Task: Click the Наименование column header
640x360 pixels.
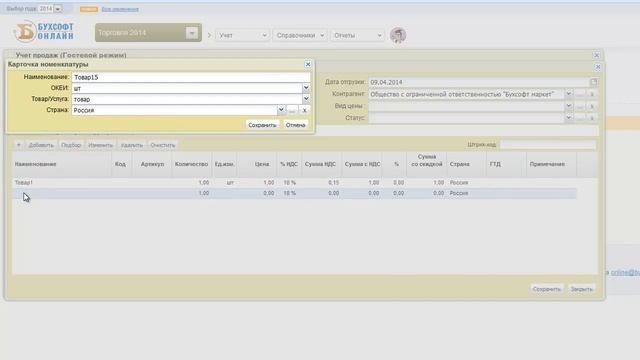Action: (x=62, y=164)
